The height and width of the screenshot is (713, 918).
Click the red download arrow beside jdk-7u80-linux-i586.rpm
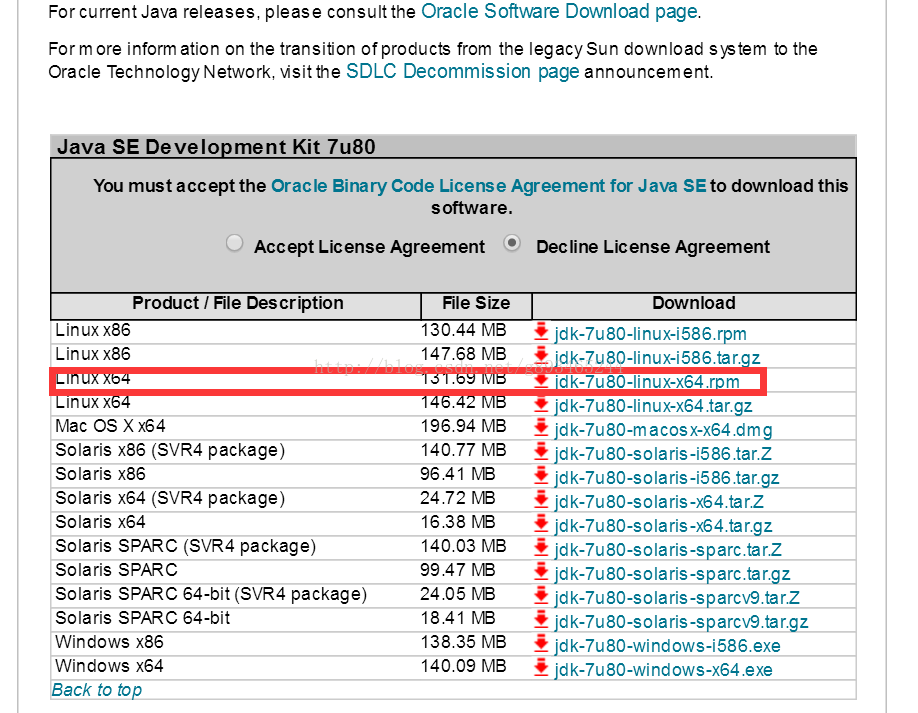pos(541,331)
